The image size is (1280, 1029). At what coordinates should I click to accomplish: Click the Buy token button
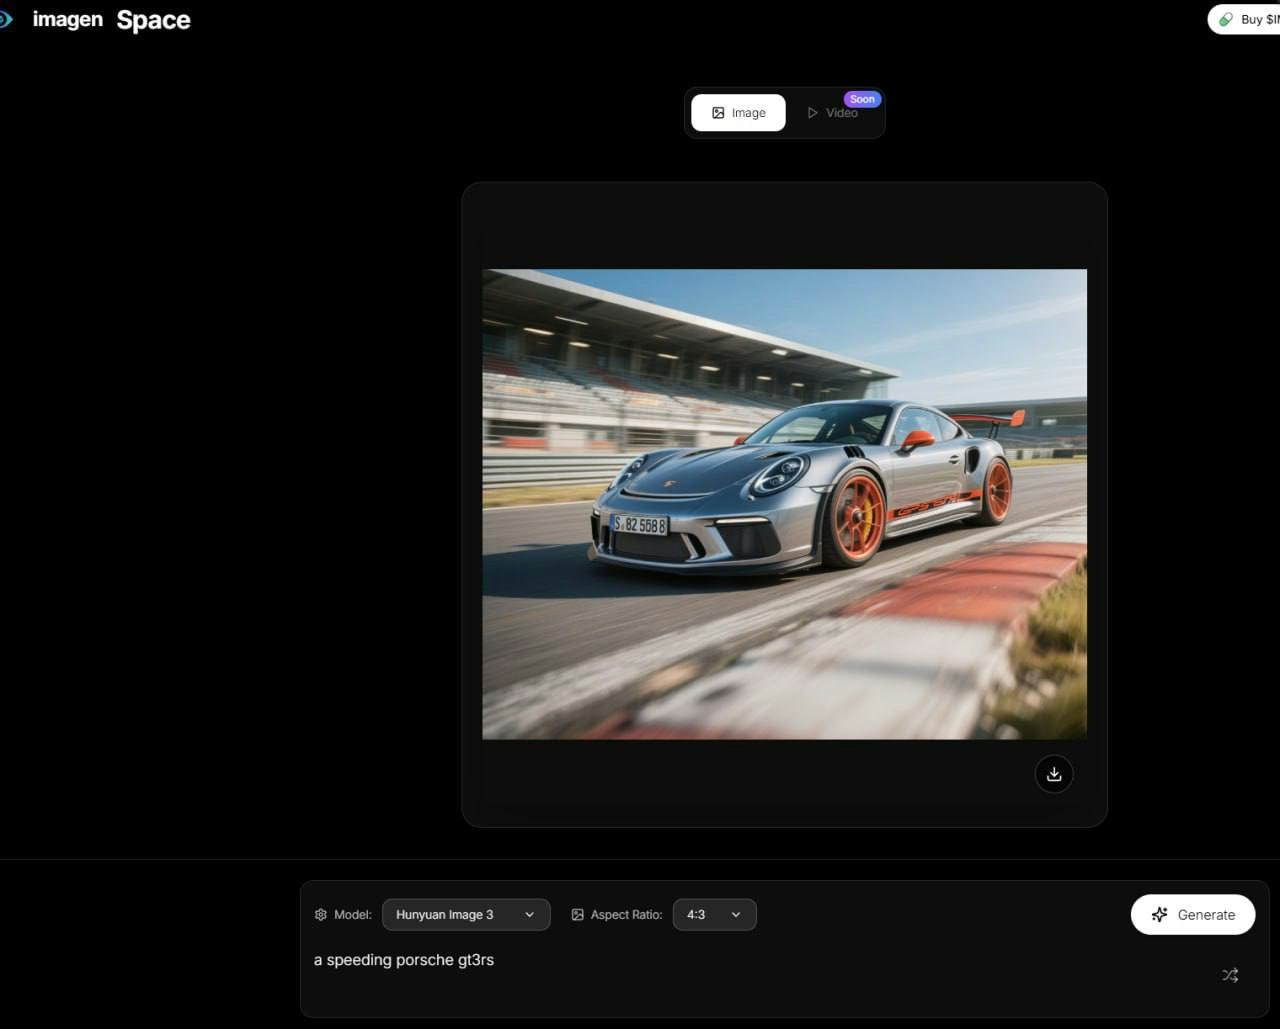click(x=1244, y=19)
